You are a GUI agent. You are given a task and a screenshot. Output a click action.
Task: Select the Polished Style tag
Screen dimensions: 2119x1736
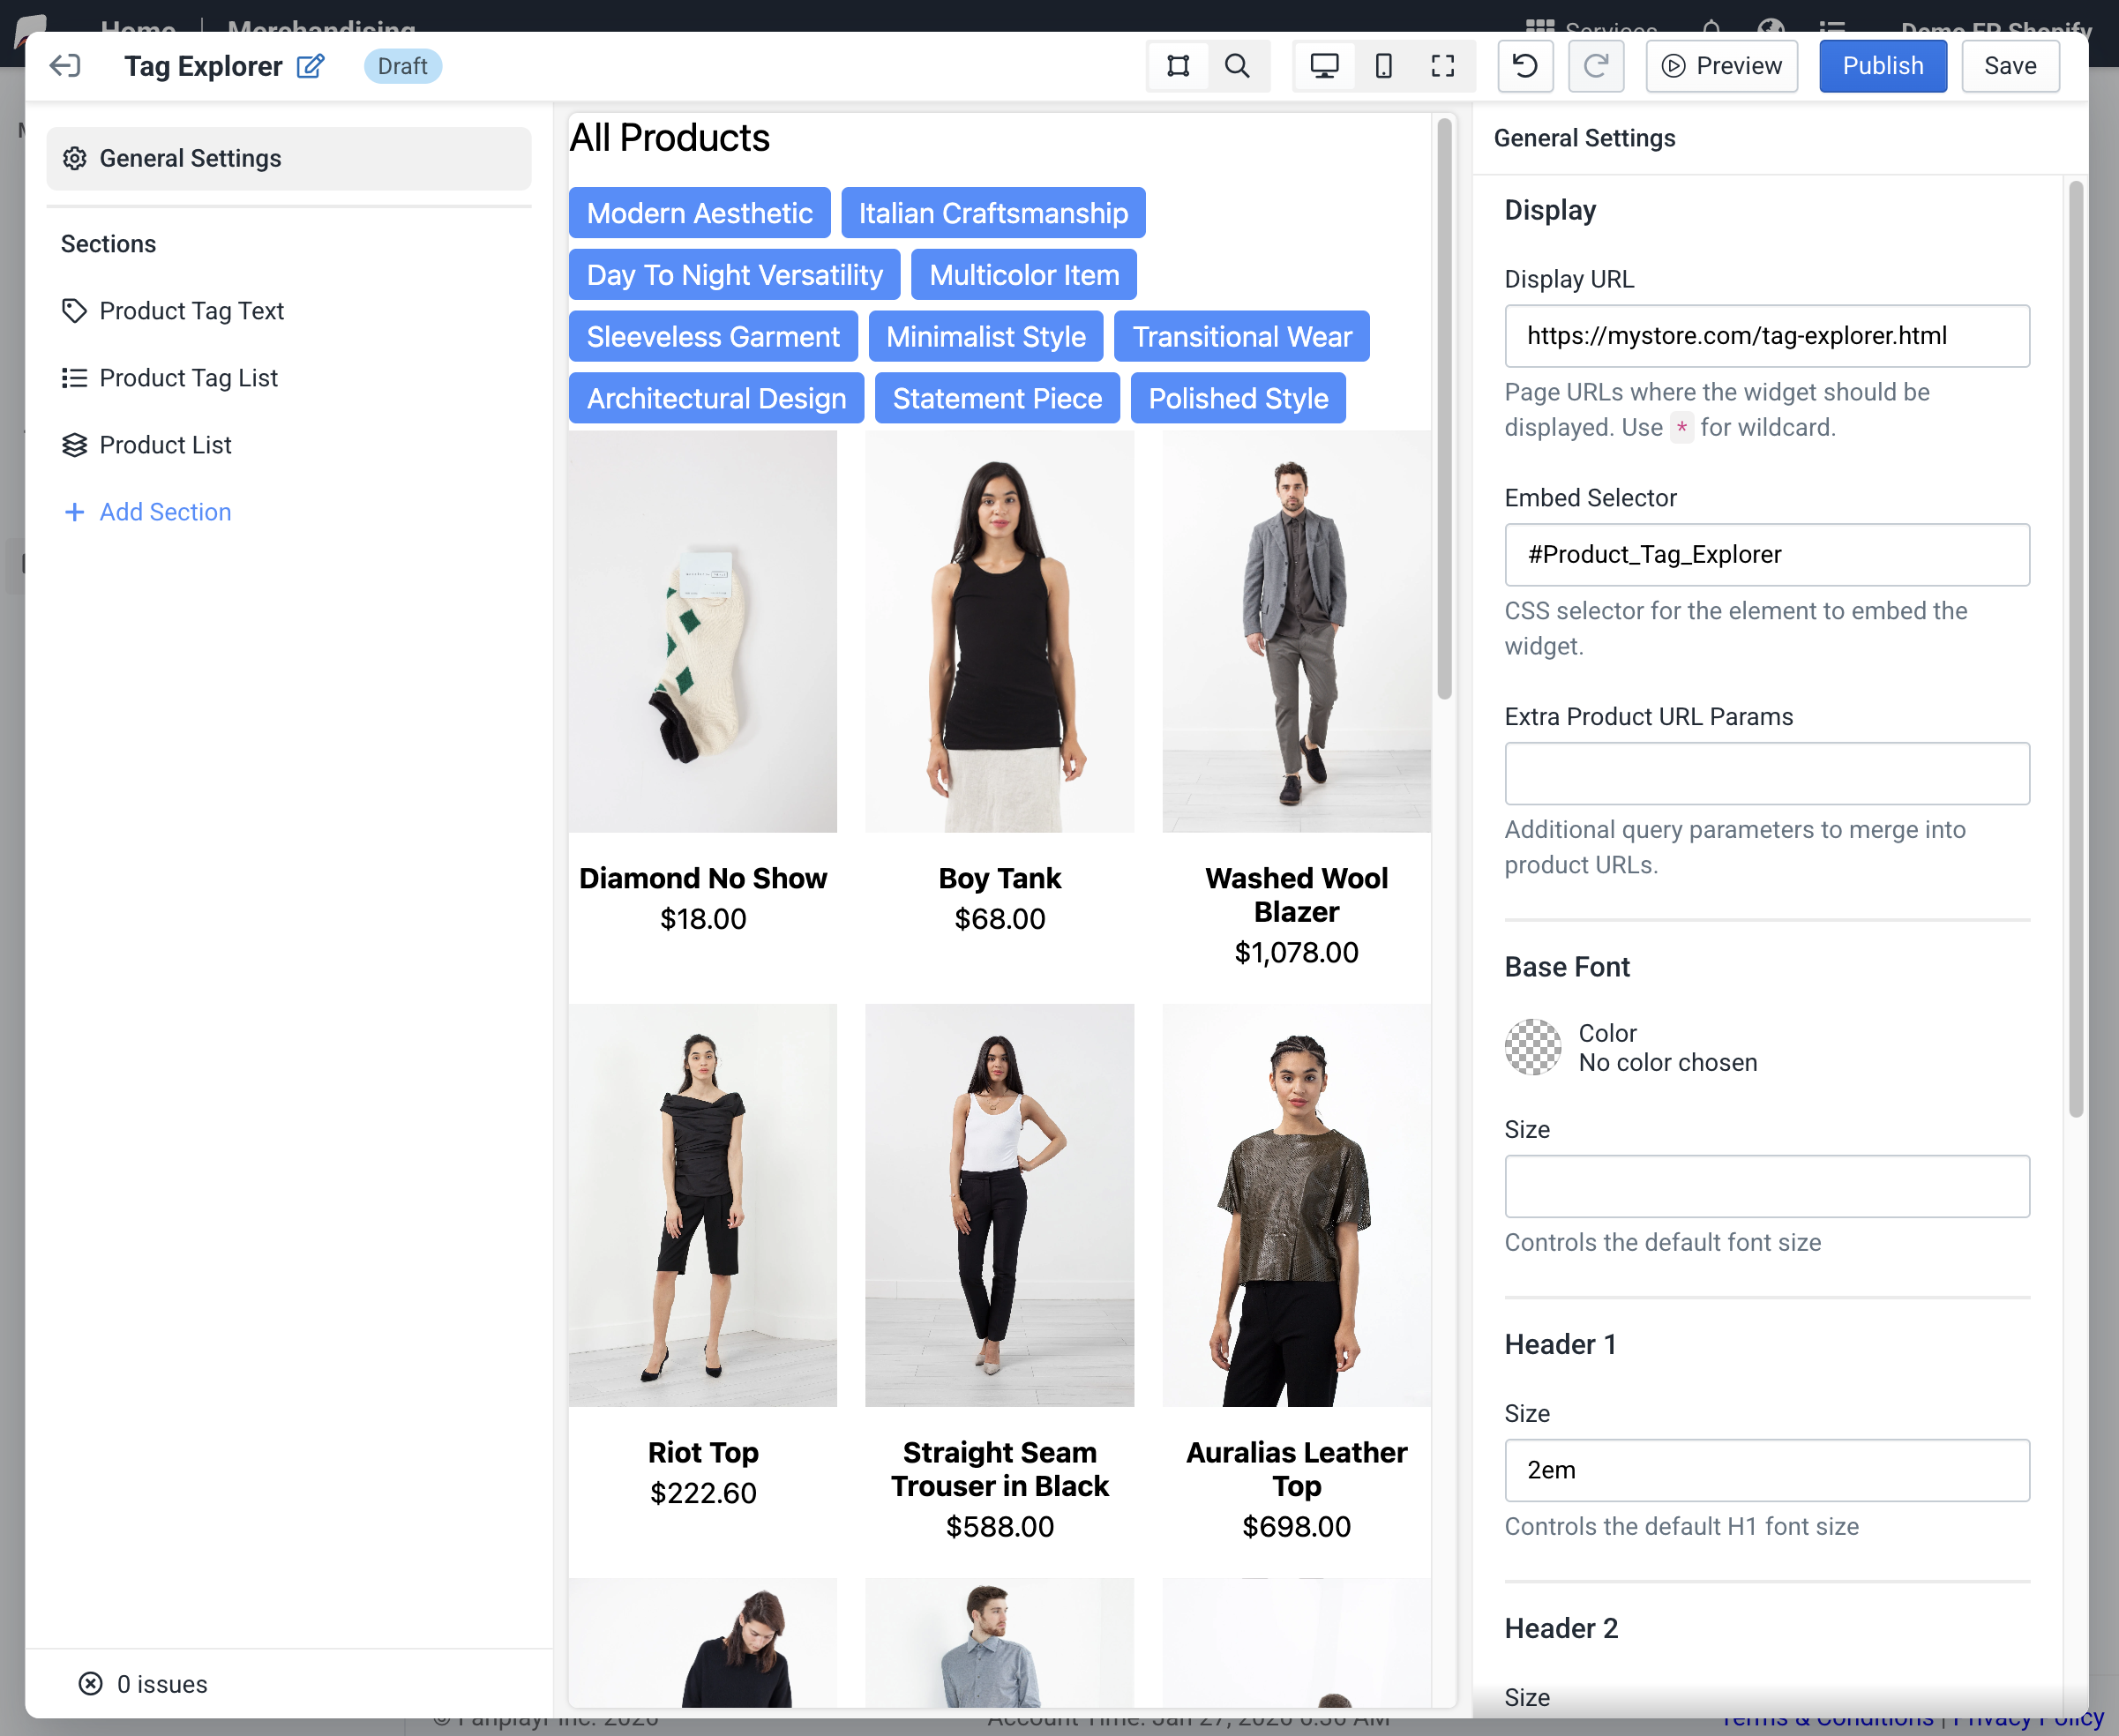[x=1238, y=399]
